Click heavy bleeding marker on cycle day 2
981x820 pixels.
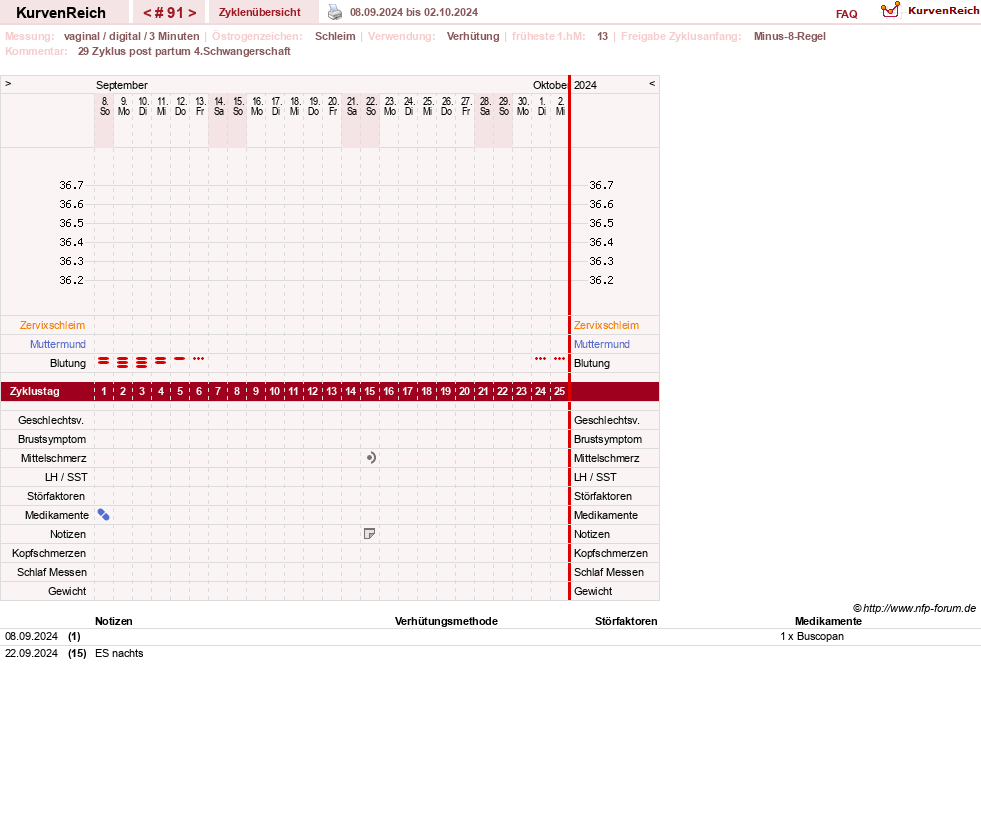pos(123,362)
